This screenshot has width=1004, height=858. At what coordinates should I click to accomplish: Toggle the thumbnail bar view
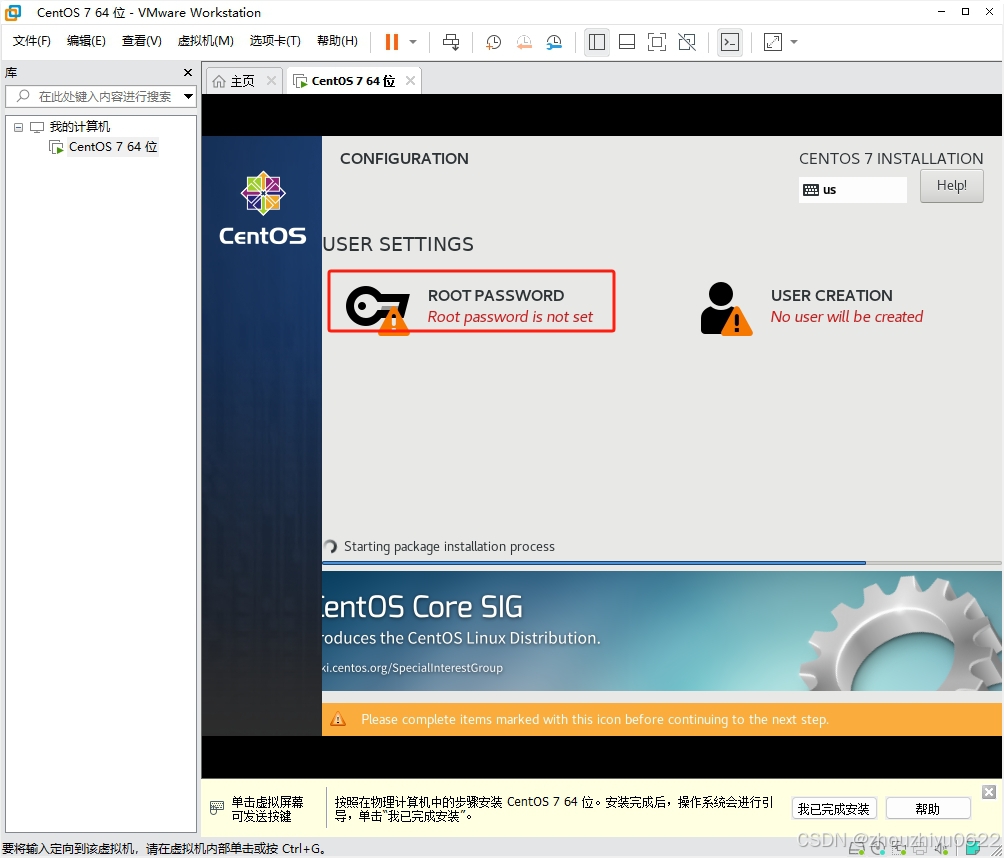coord(627,42)
